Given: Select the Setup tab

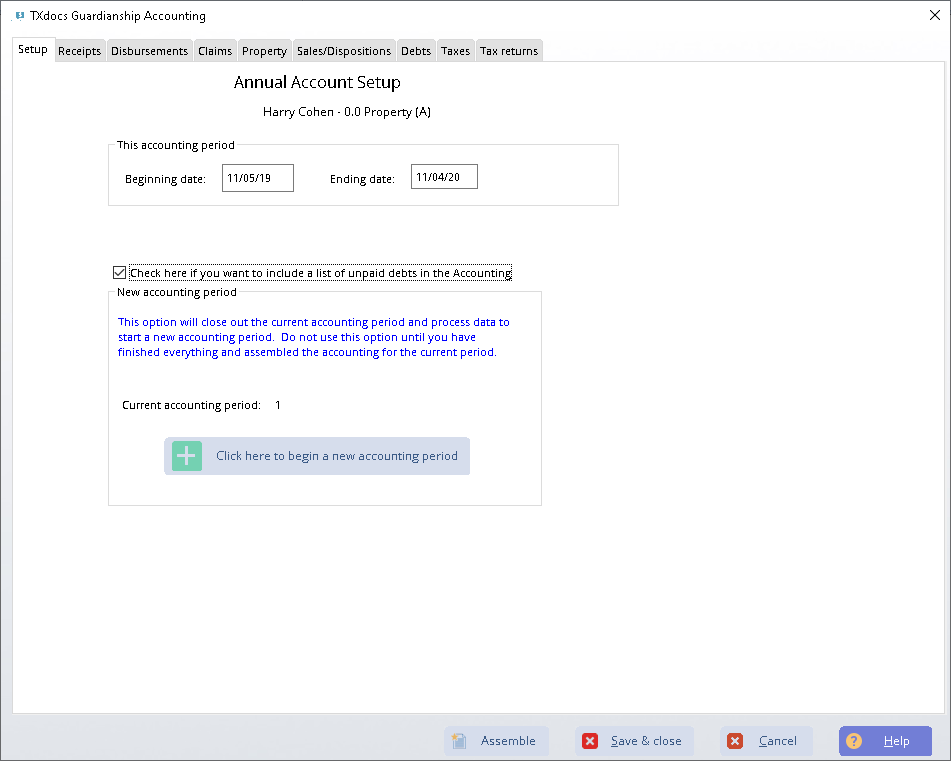Looking at the screenshot, I should 33,50.
